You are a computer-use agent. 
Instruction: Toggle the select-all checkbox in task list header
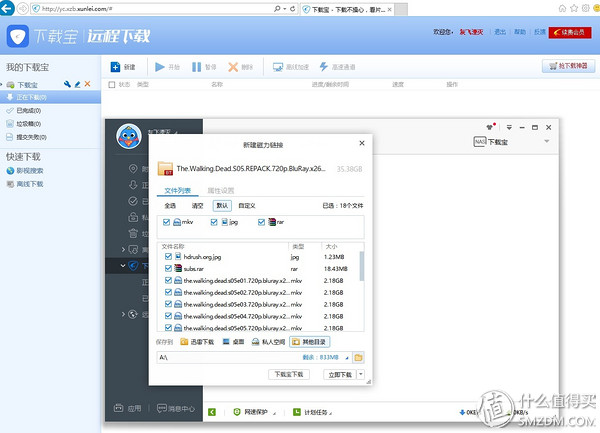point(112,85)
